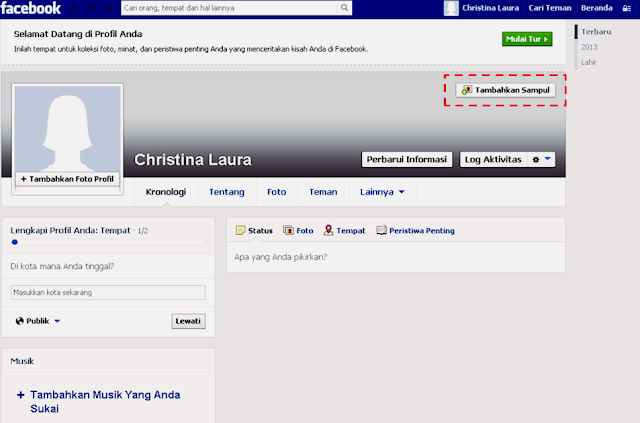
Task: Click Christina Laura avatar in top bar
Action: [x=451, y=8]
